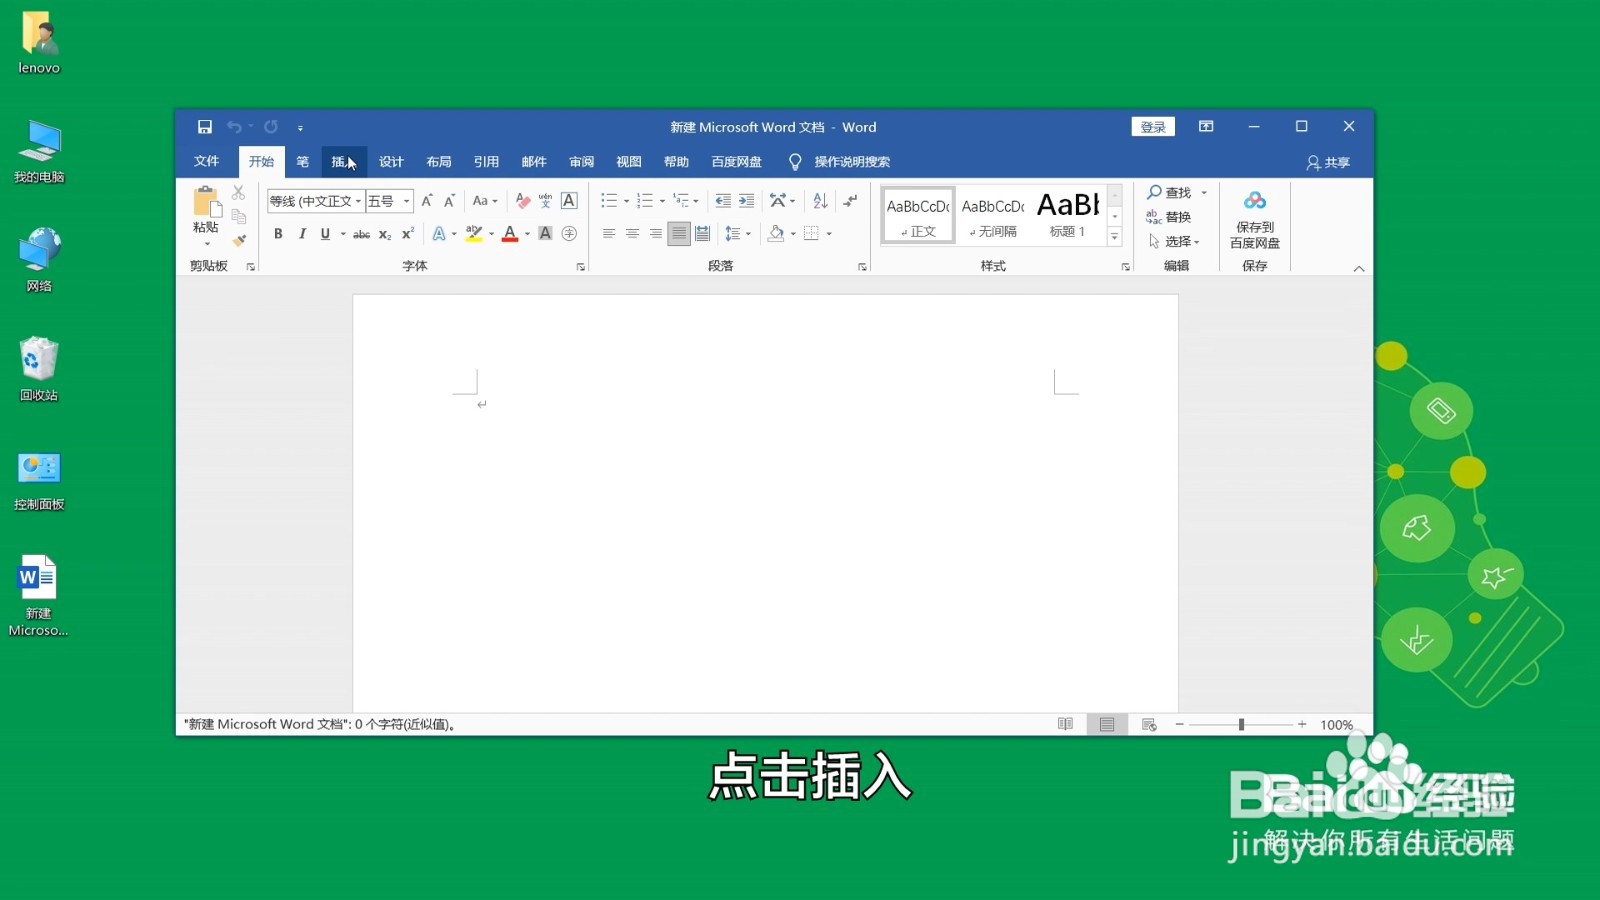Select the Format Painter brush
This screenshot has width=1600, height=900.
(x=238, y=240)
